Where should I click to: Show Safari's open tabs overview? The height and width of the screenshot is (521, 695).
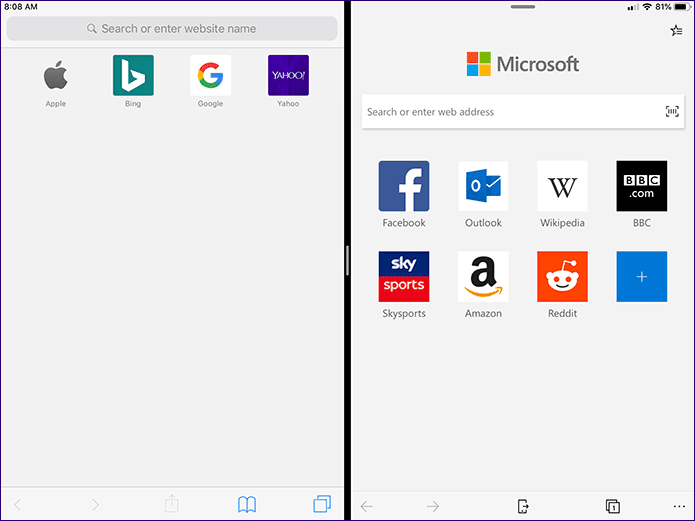(322, 504)
